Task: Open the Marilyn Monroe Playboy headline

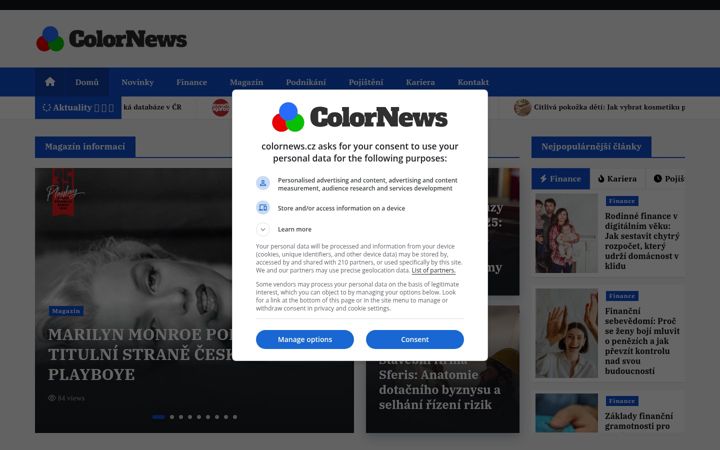Action: pos(141,354)
